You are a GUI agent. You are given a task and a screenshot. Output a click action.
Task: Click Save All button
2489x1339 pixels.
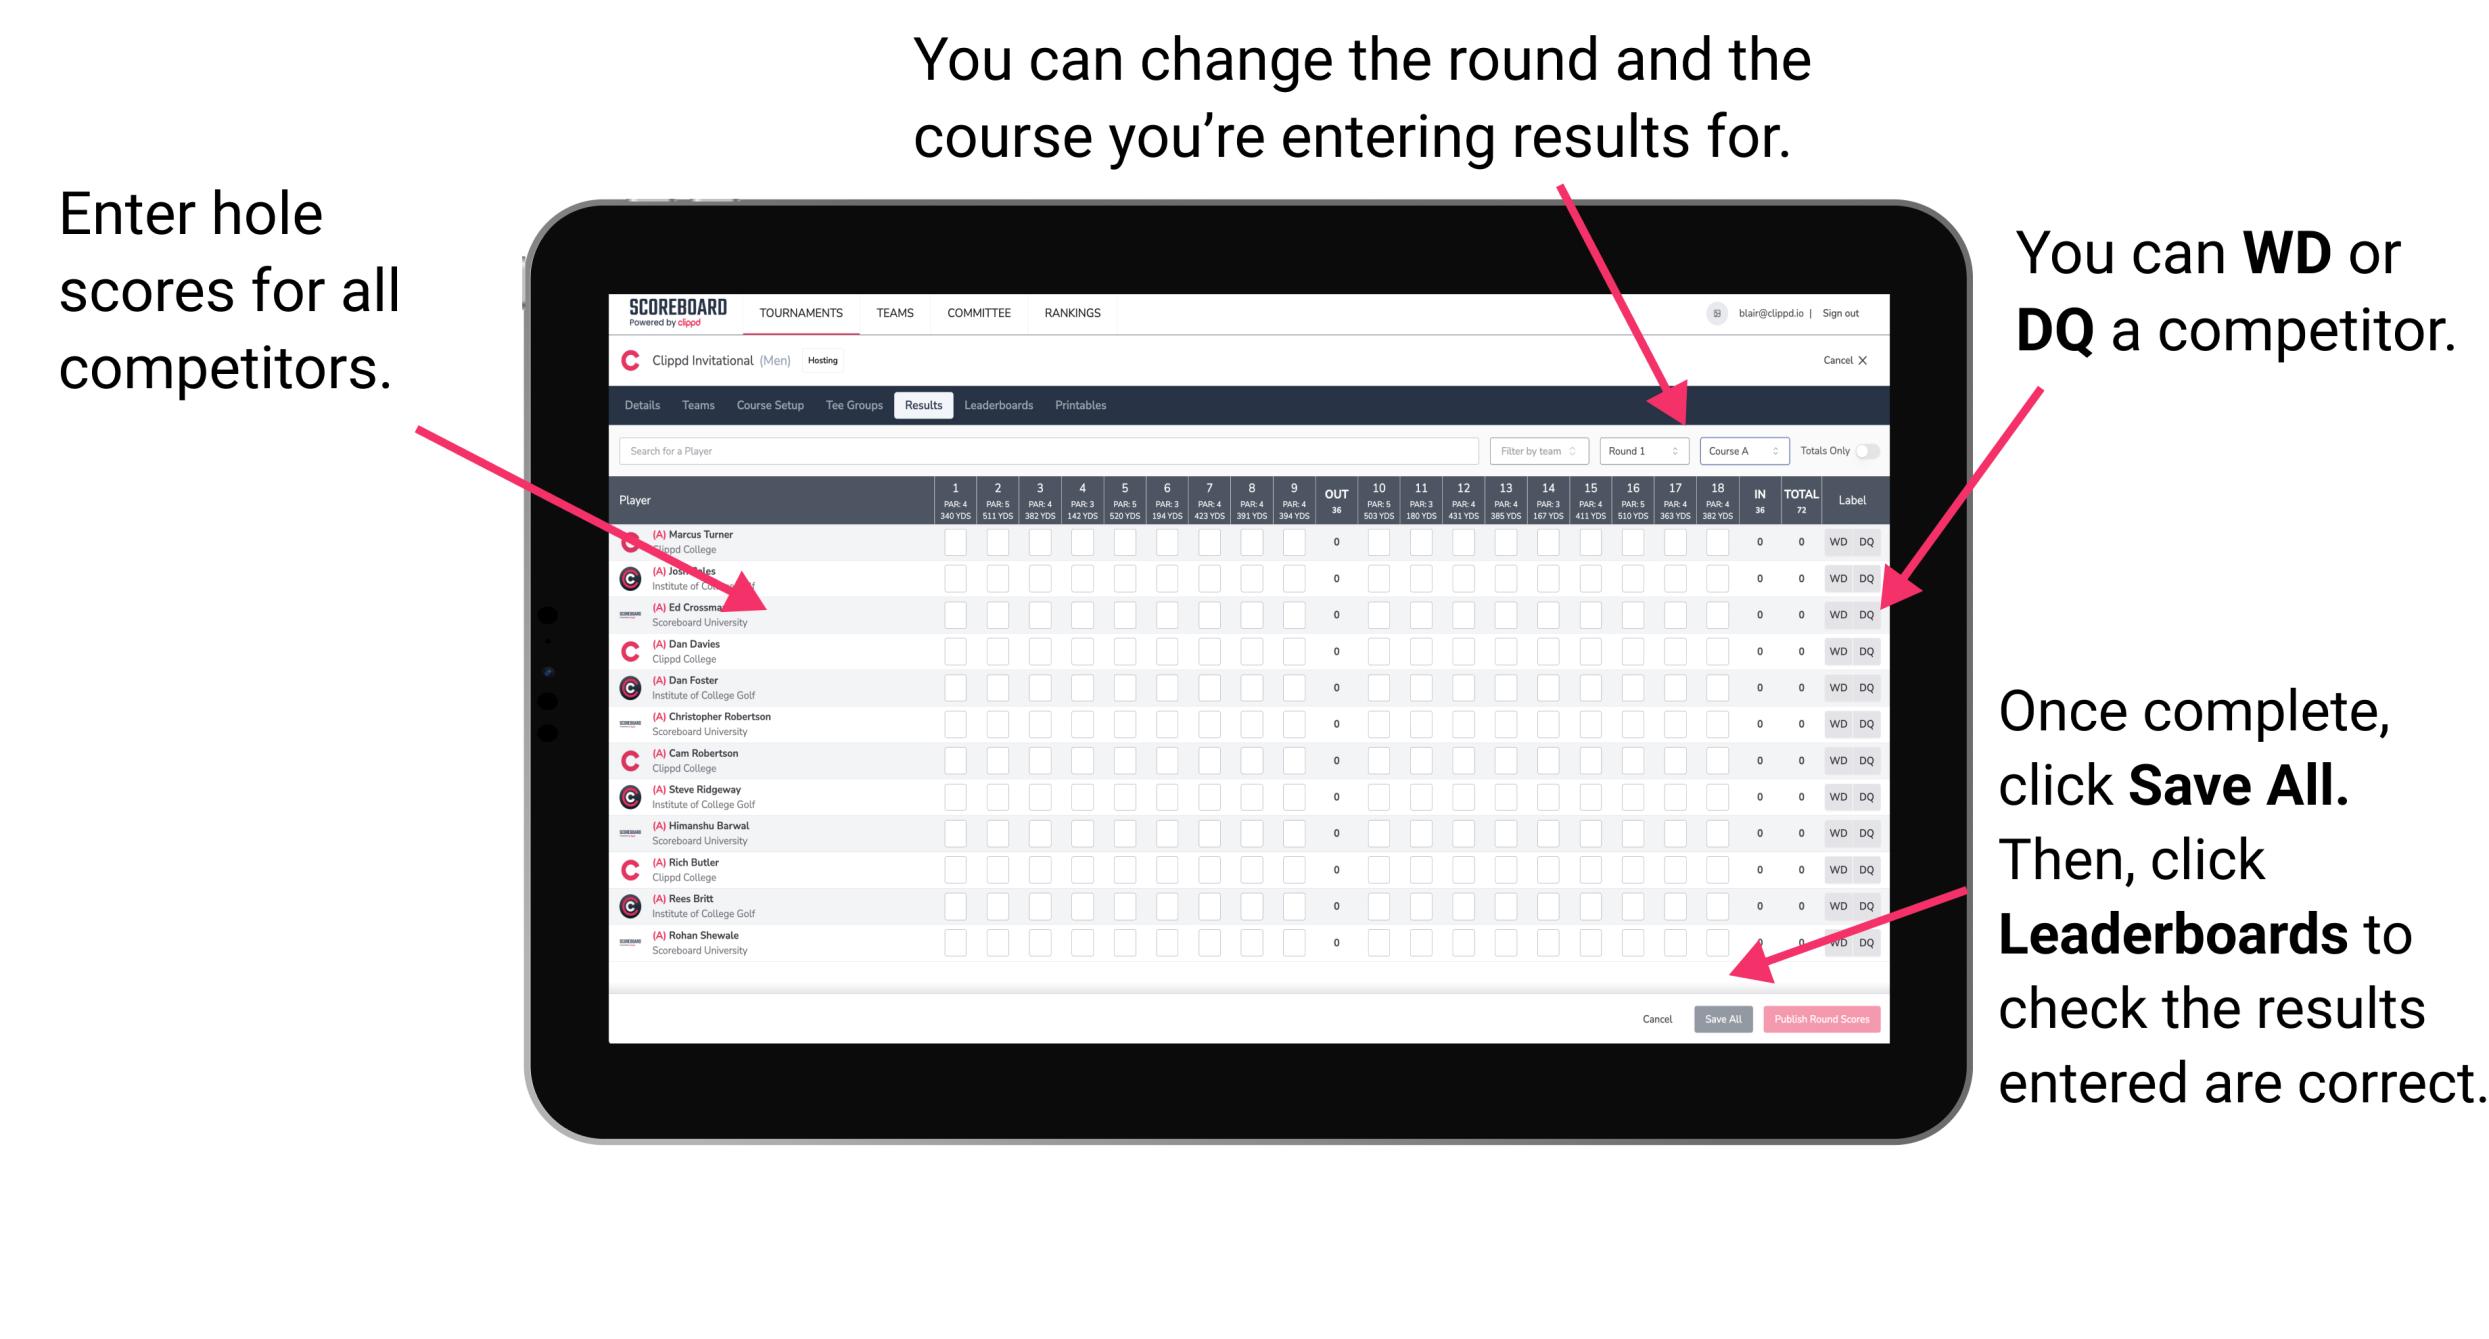click(1723, 1019)
